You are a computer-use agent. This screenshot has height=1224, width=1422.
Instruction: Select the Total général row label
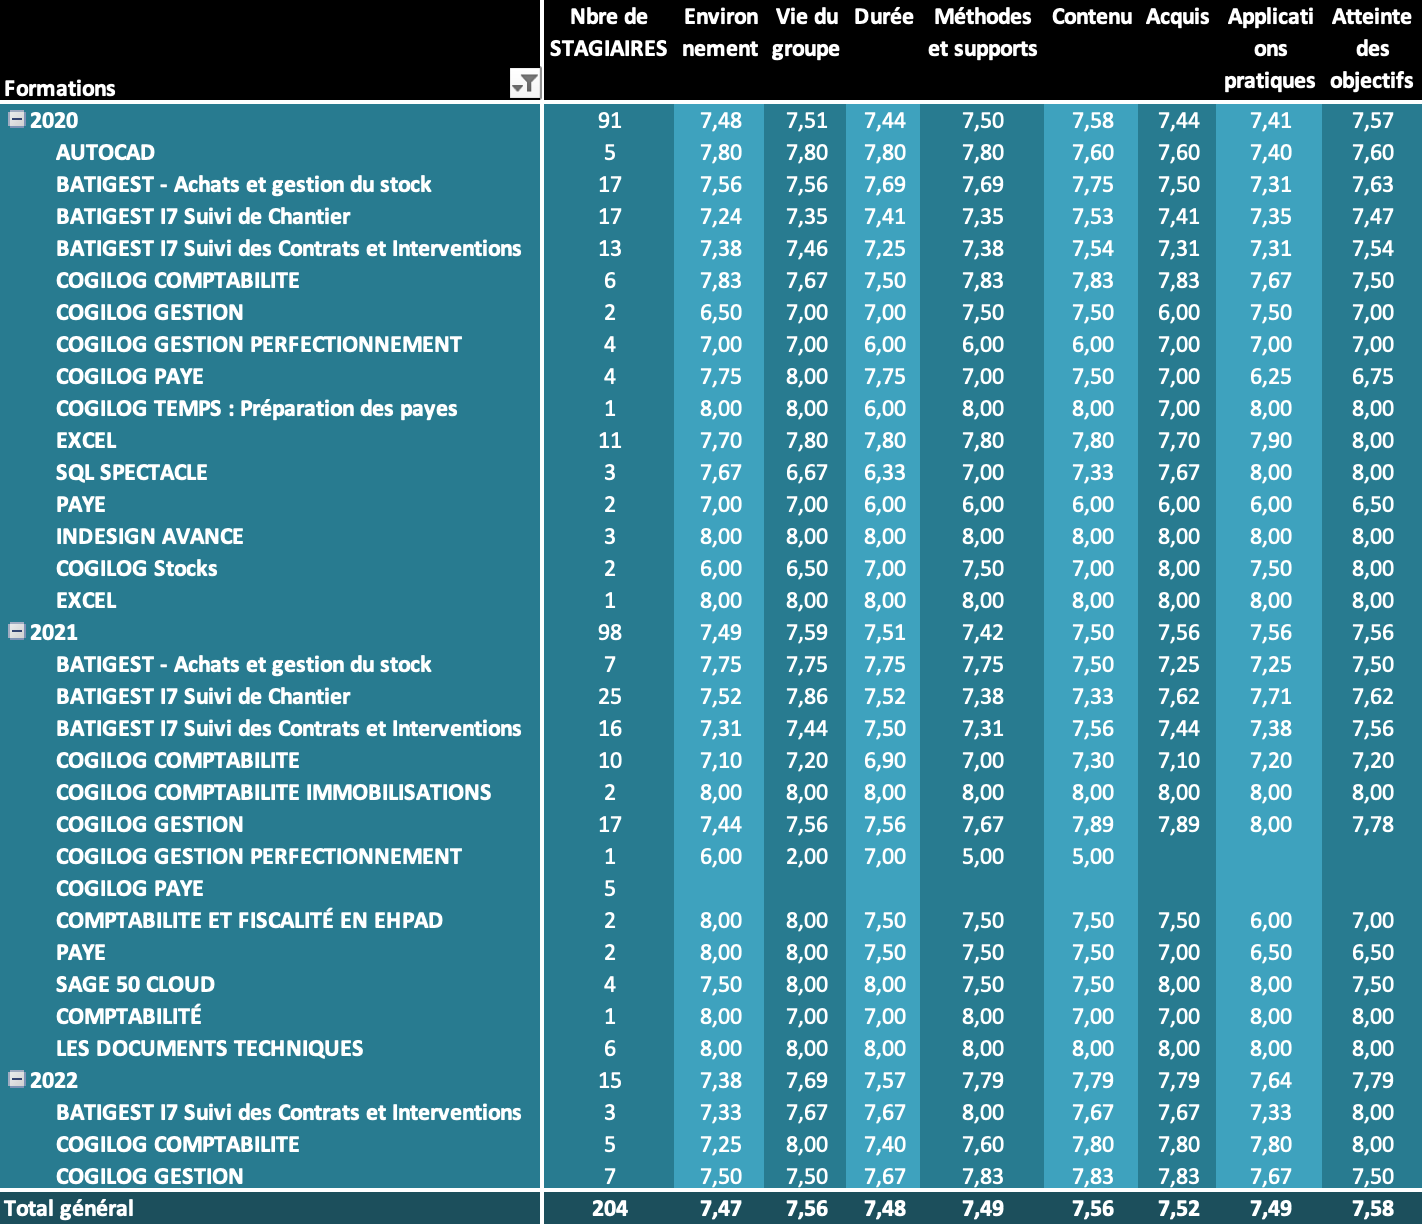pos(69,1208)
